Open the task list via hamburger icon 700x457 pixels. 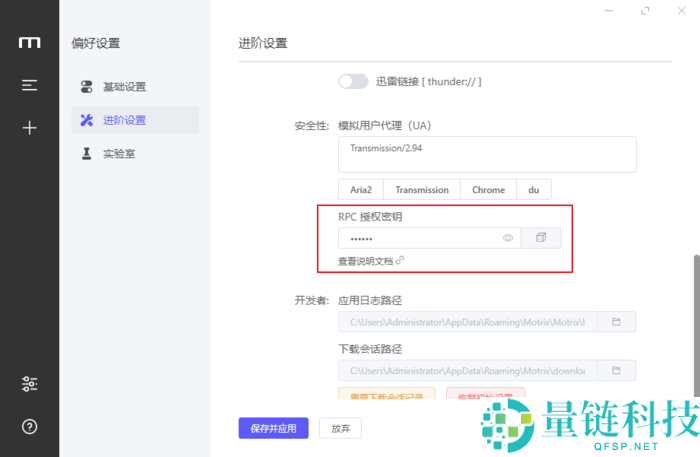click(29, 86)
